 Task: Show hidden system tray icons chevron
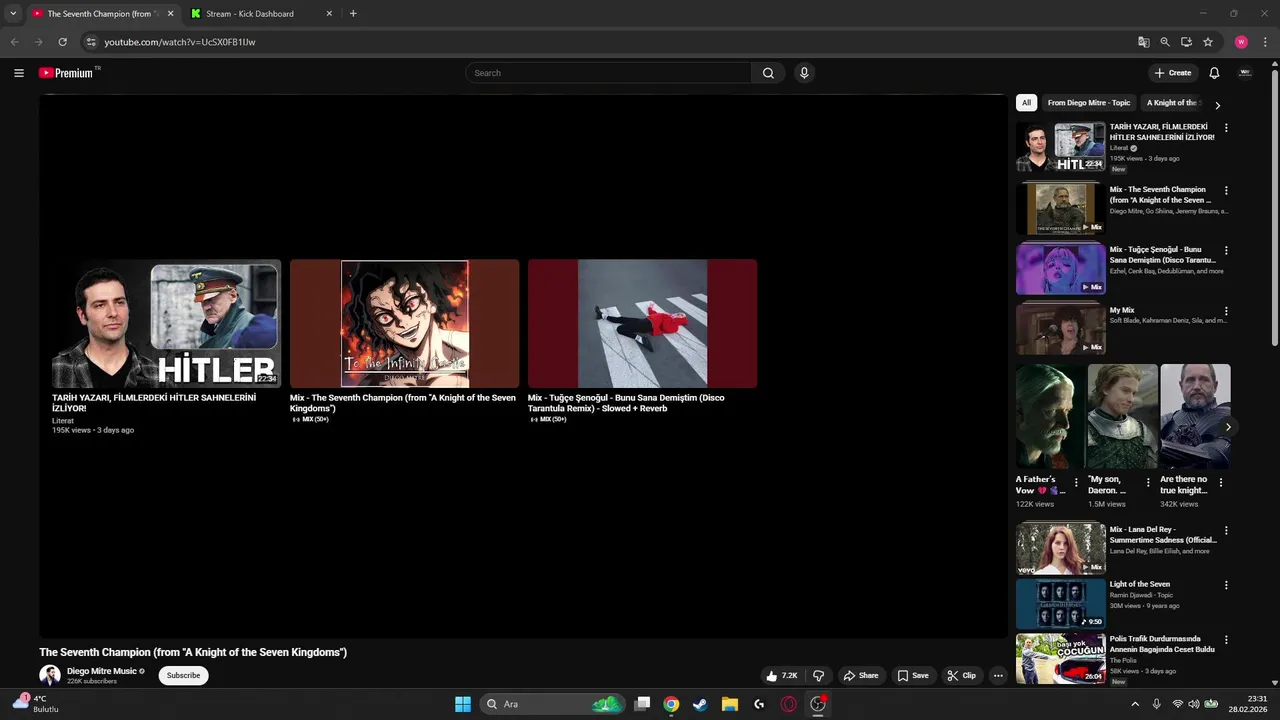[x=1135, y=704]
